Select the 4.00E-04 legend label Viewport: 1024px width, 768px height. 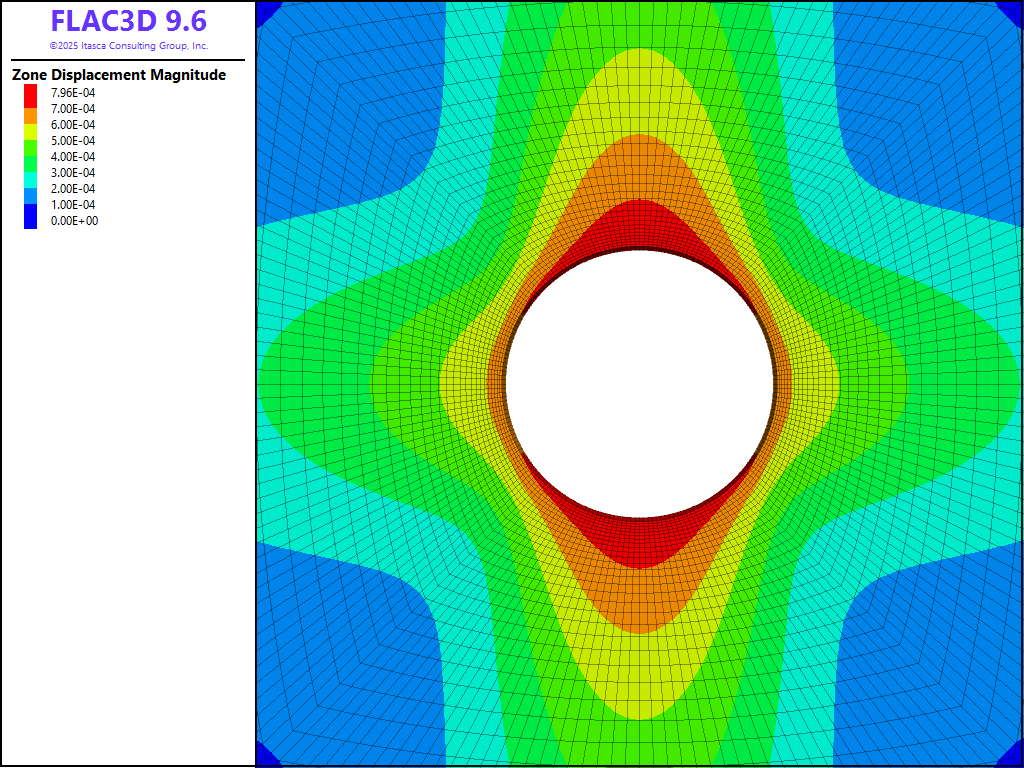coord(73,157)
